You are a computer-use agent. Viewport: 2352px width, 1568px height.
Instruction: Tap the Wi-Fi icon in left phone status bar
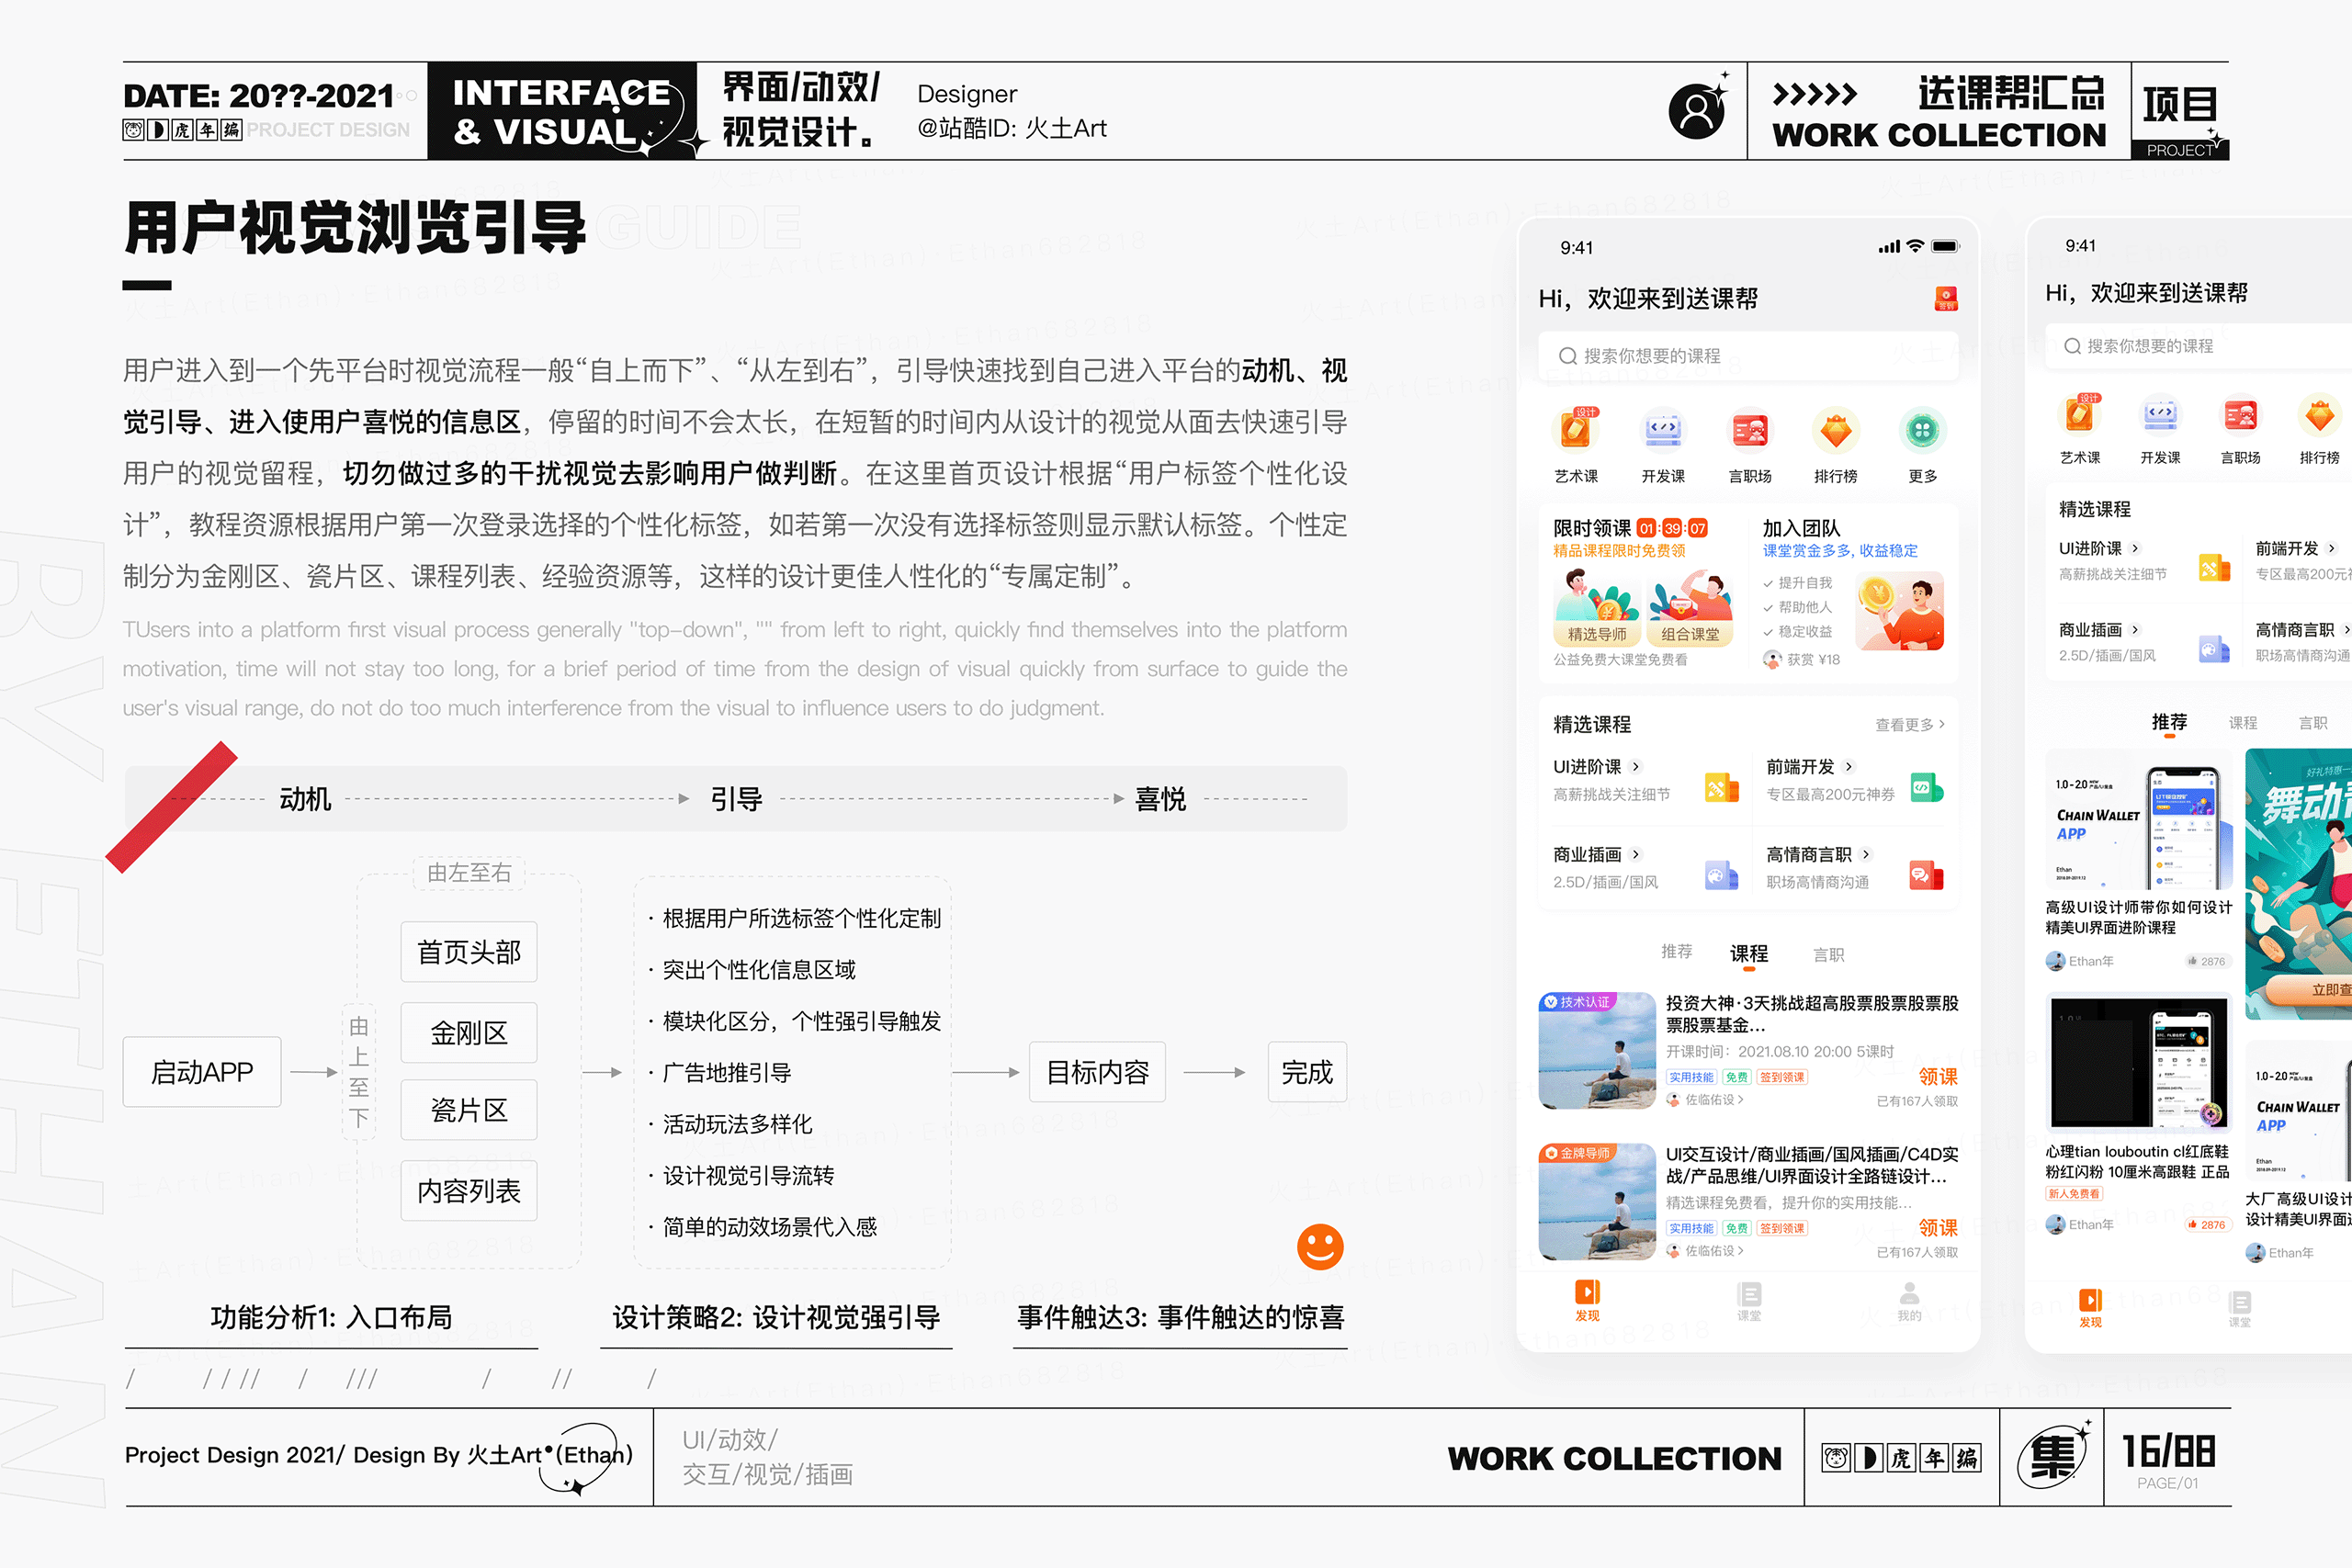1915,246
